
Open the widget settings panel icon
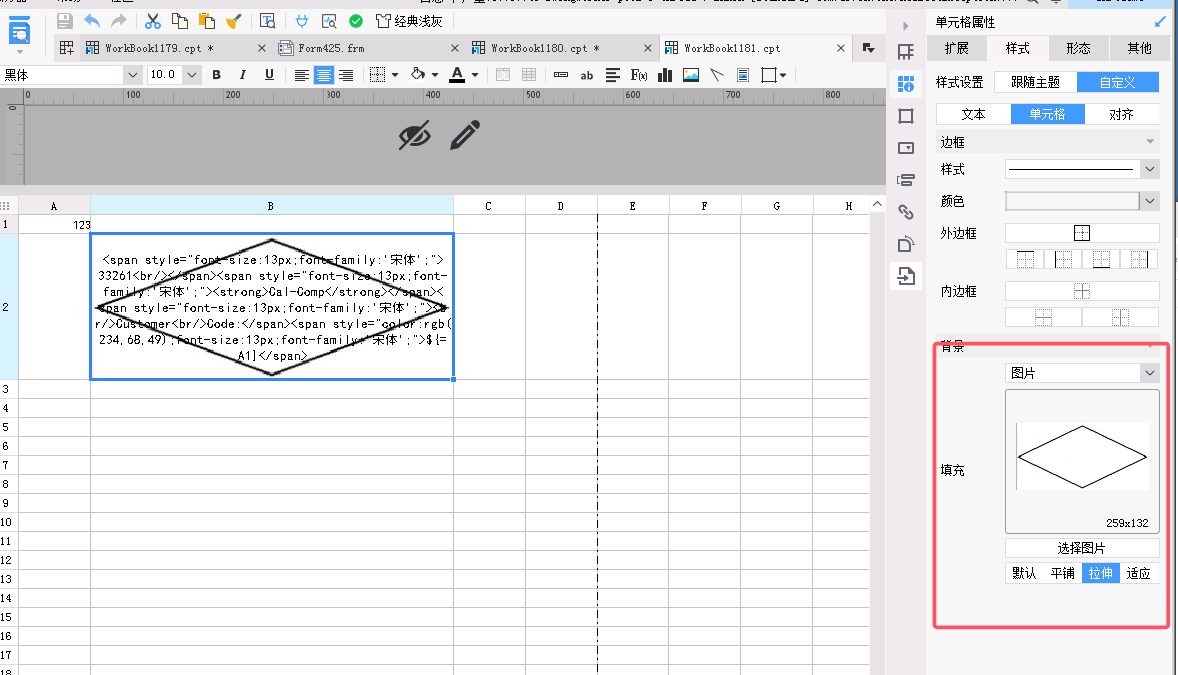(906, 148)
